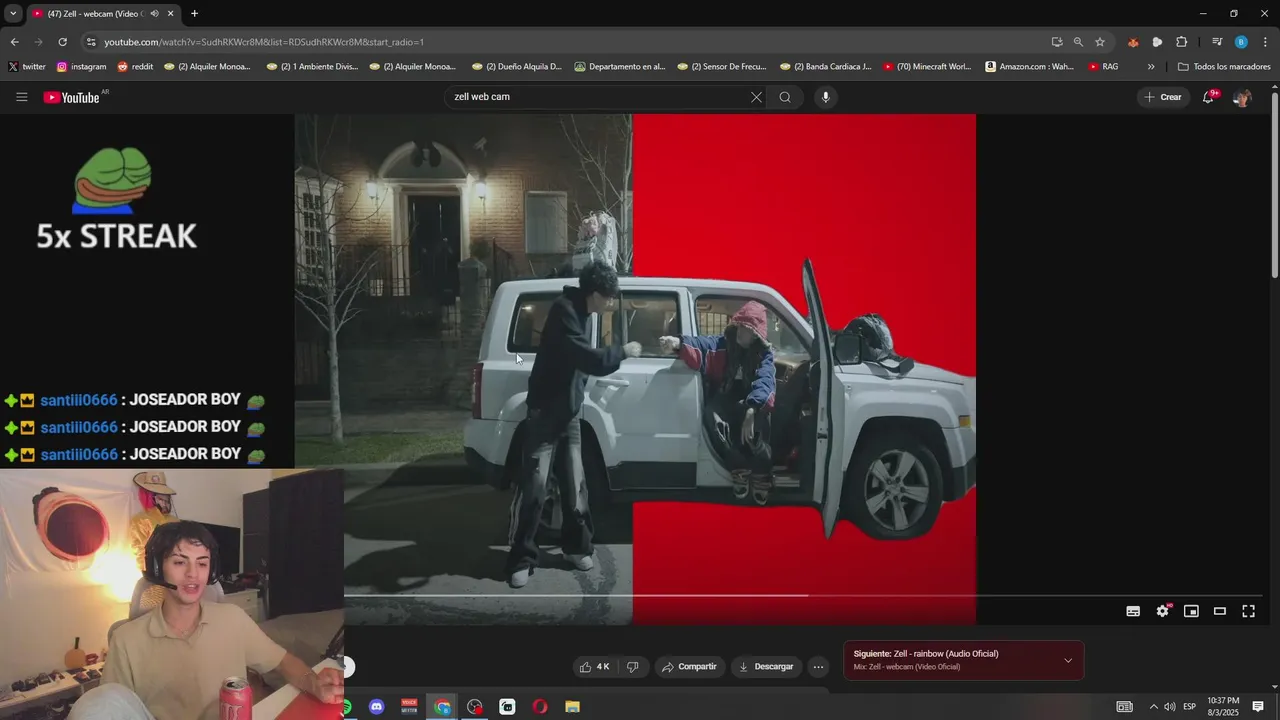
Task: Open the next track 'Zell - rainbow (Audio Oficial)'
Action: (x=925, y=654)
